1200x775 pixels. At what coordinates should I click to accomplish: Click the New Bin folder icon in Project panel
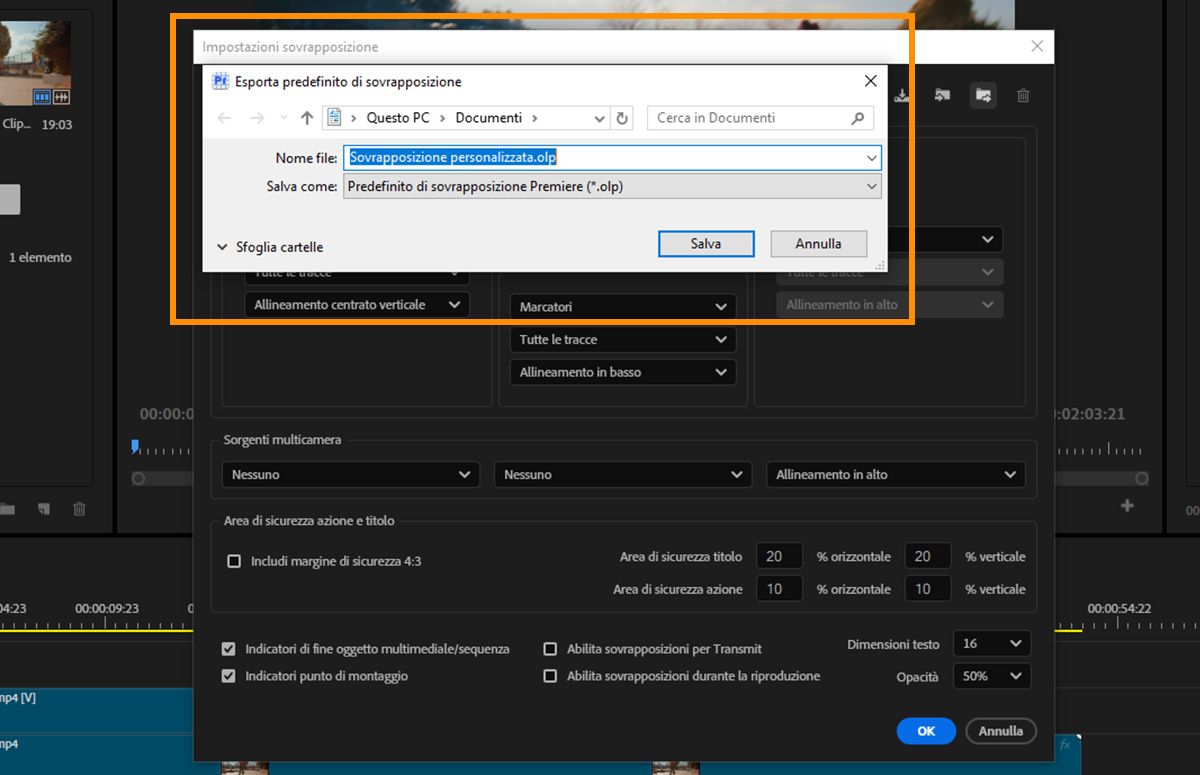(x=8, y=509)
